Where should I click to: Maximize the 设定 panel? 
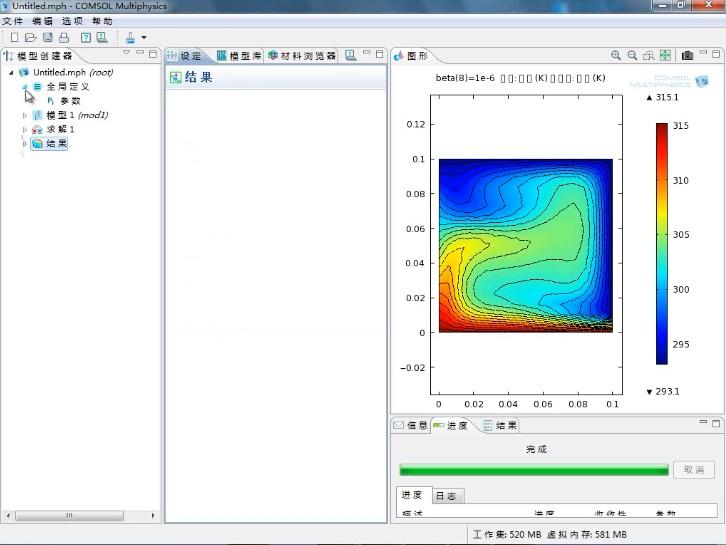[380, 54]
